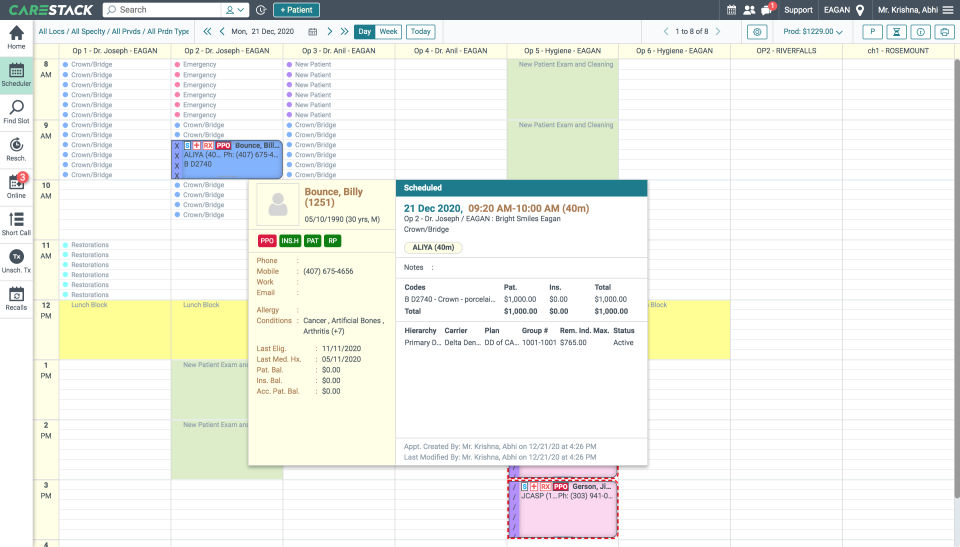Screen dimensions: 960x547
Task: Click the + Patient button
Action: [x=296, y=10]
